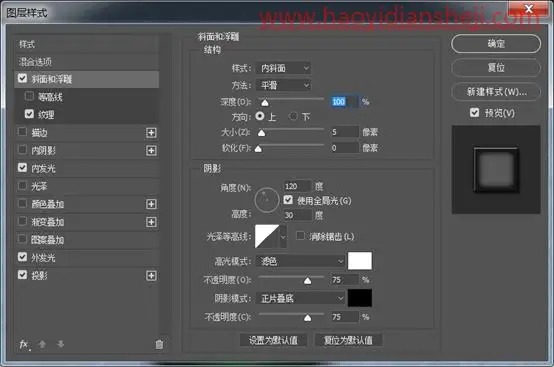Enable the 图案叠加 checkbox
Viewport: 554px width, 367px height.
coord(22,239)
